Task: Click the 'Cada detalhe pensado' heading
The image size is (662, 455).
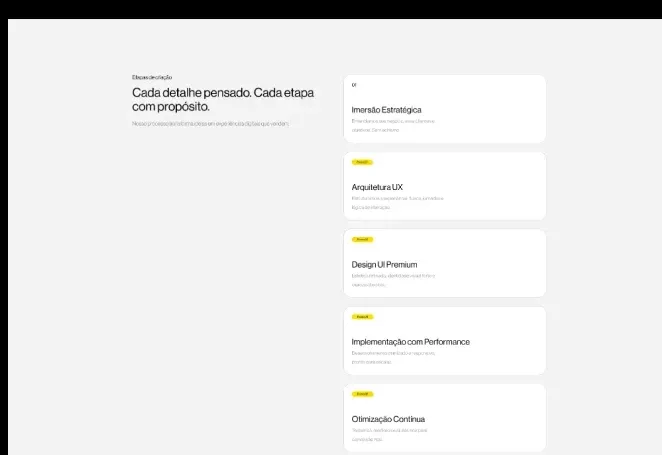Action: [x=223, y=100]
